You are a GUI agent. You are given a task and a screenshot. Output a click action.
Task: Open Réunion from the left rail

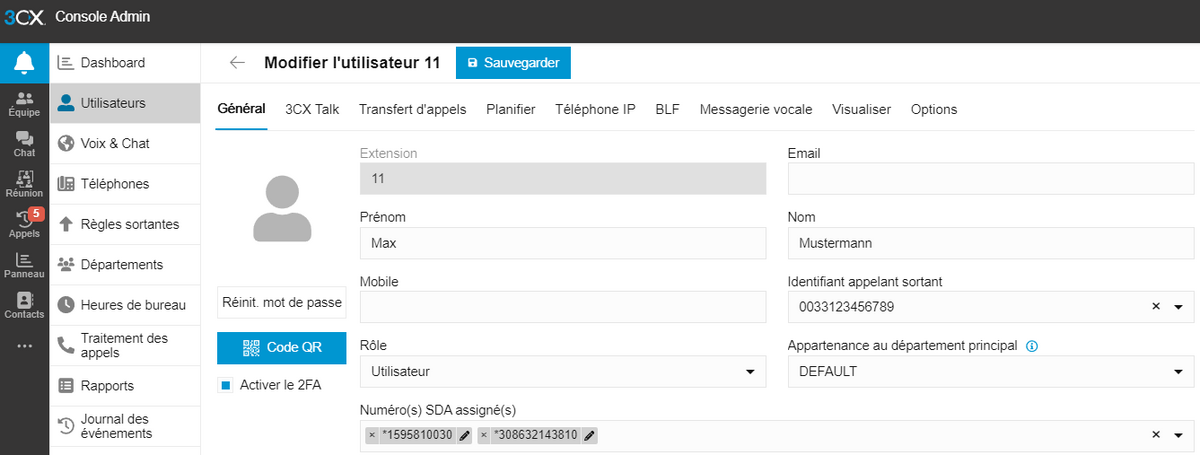[x=24, y=184]
